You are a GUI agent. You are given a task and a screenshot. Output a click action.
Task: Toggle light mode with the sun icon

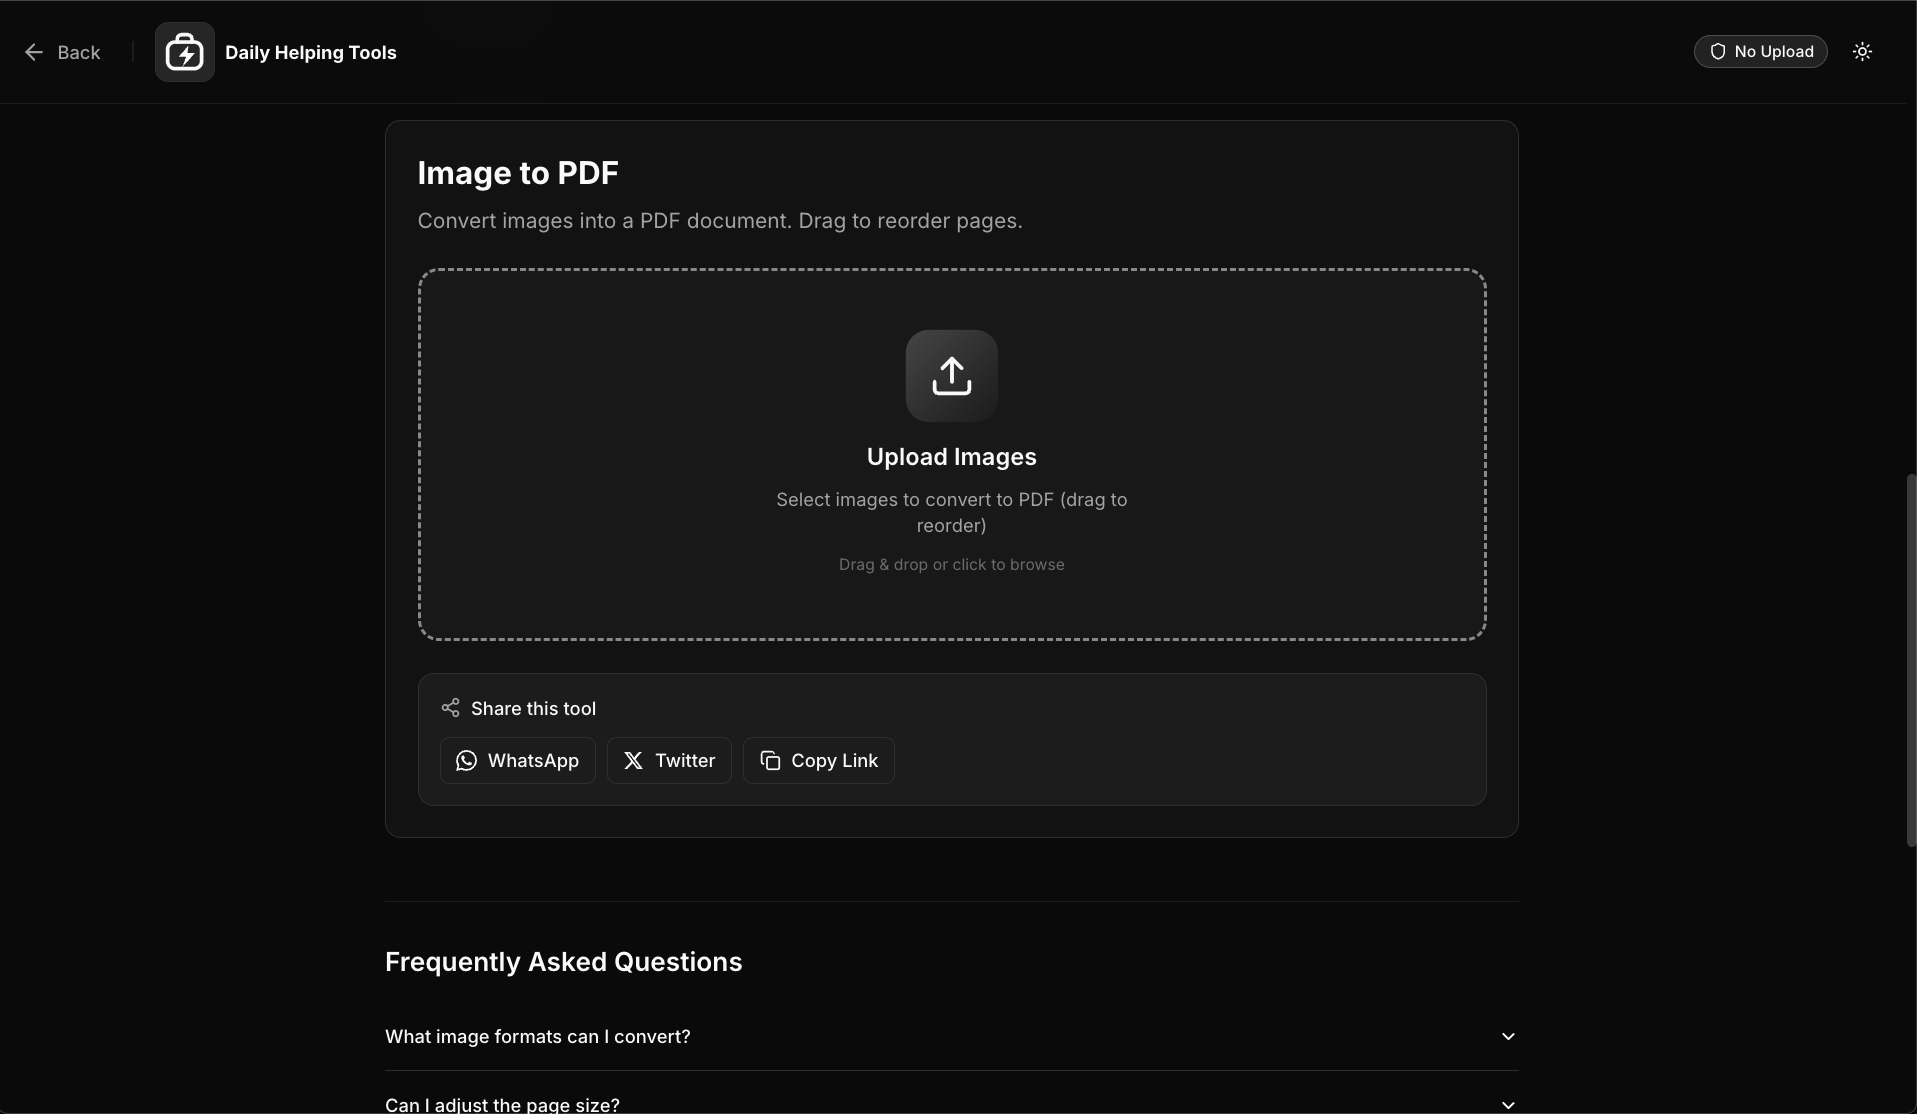[1862, 51]
